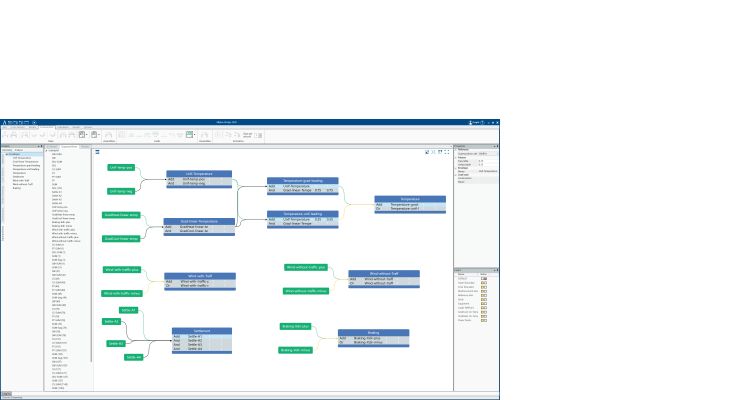Click the Settle-A4 green node
The width and height of the screenshot is (750, 400).
133,357
